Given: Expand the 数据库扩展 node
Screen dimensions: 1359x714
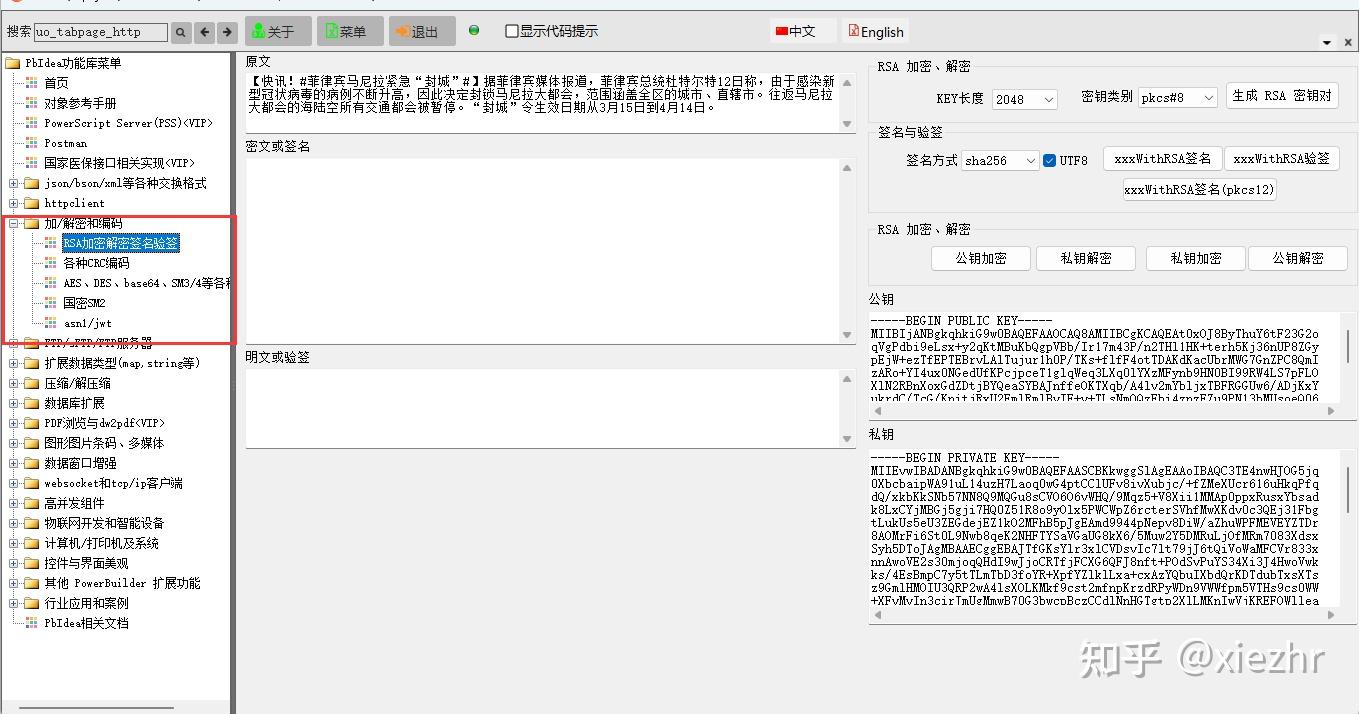Looking at the screenshot, I should click(14, 403).
